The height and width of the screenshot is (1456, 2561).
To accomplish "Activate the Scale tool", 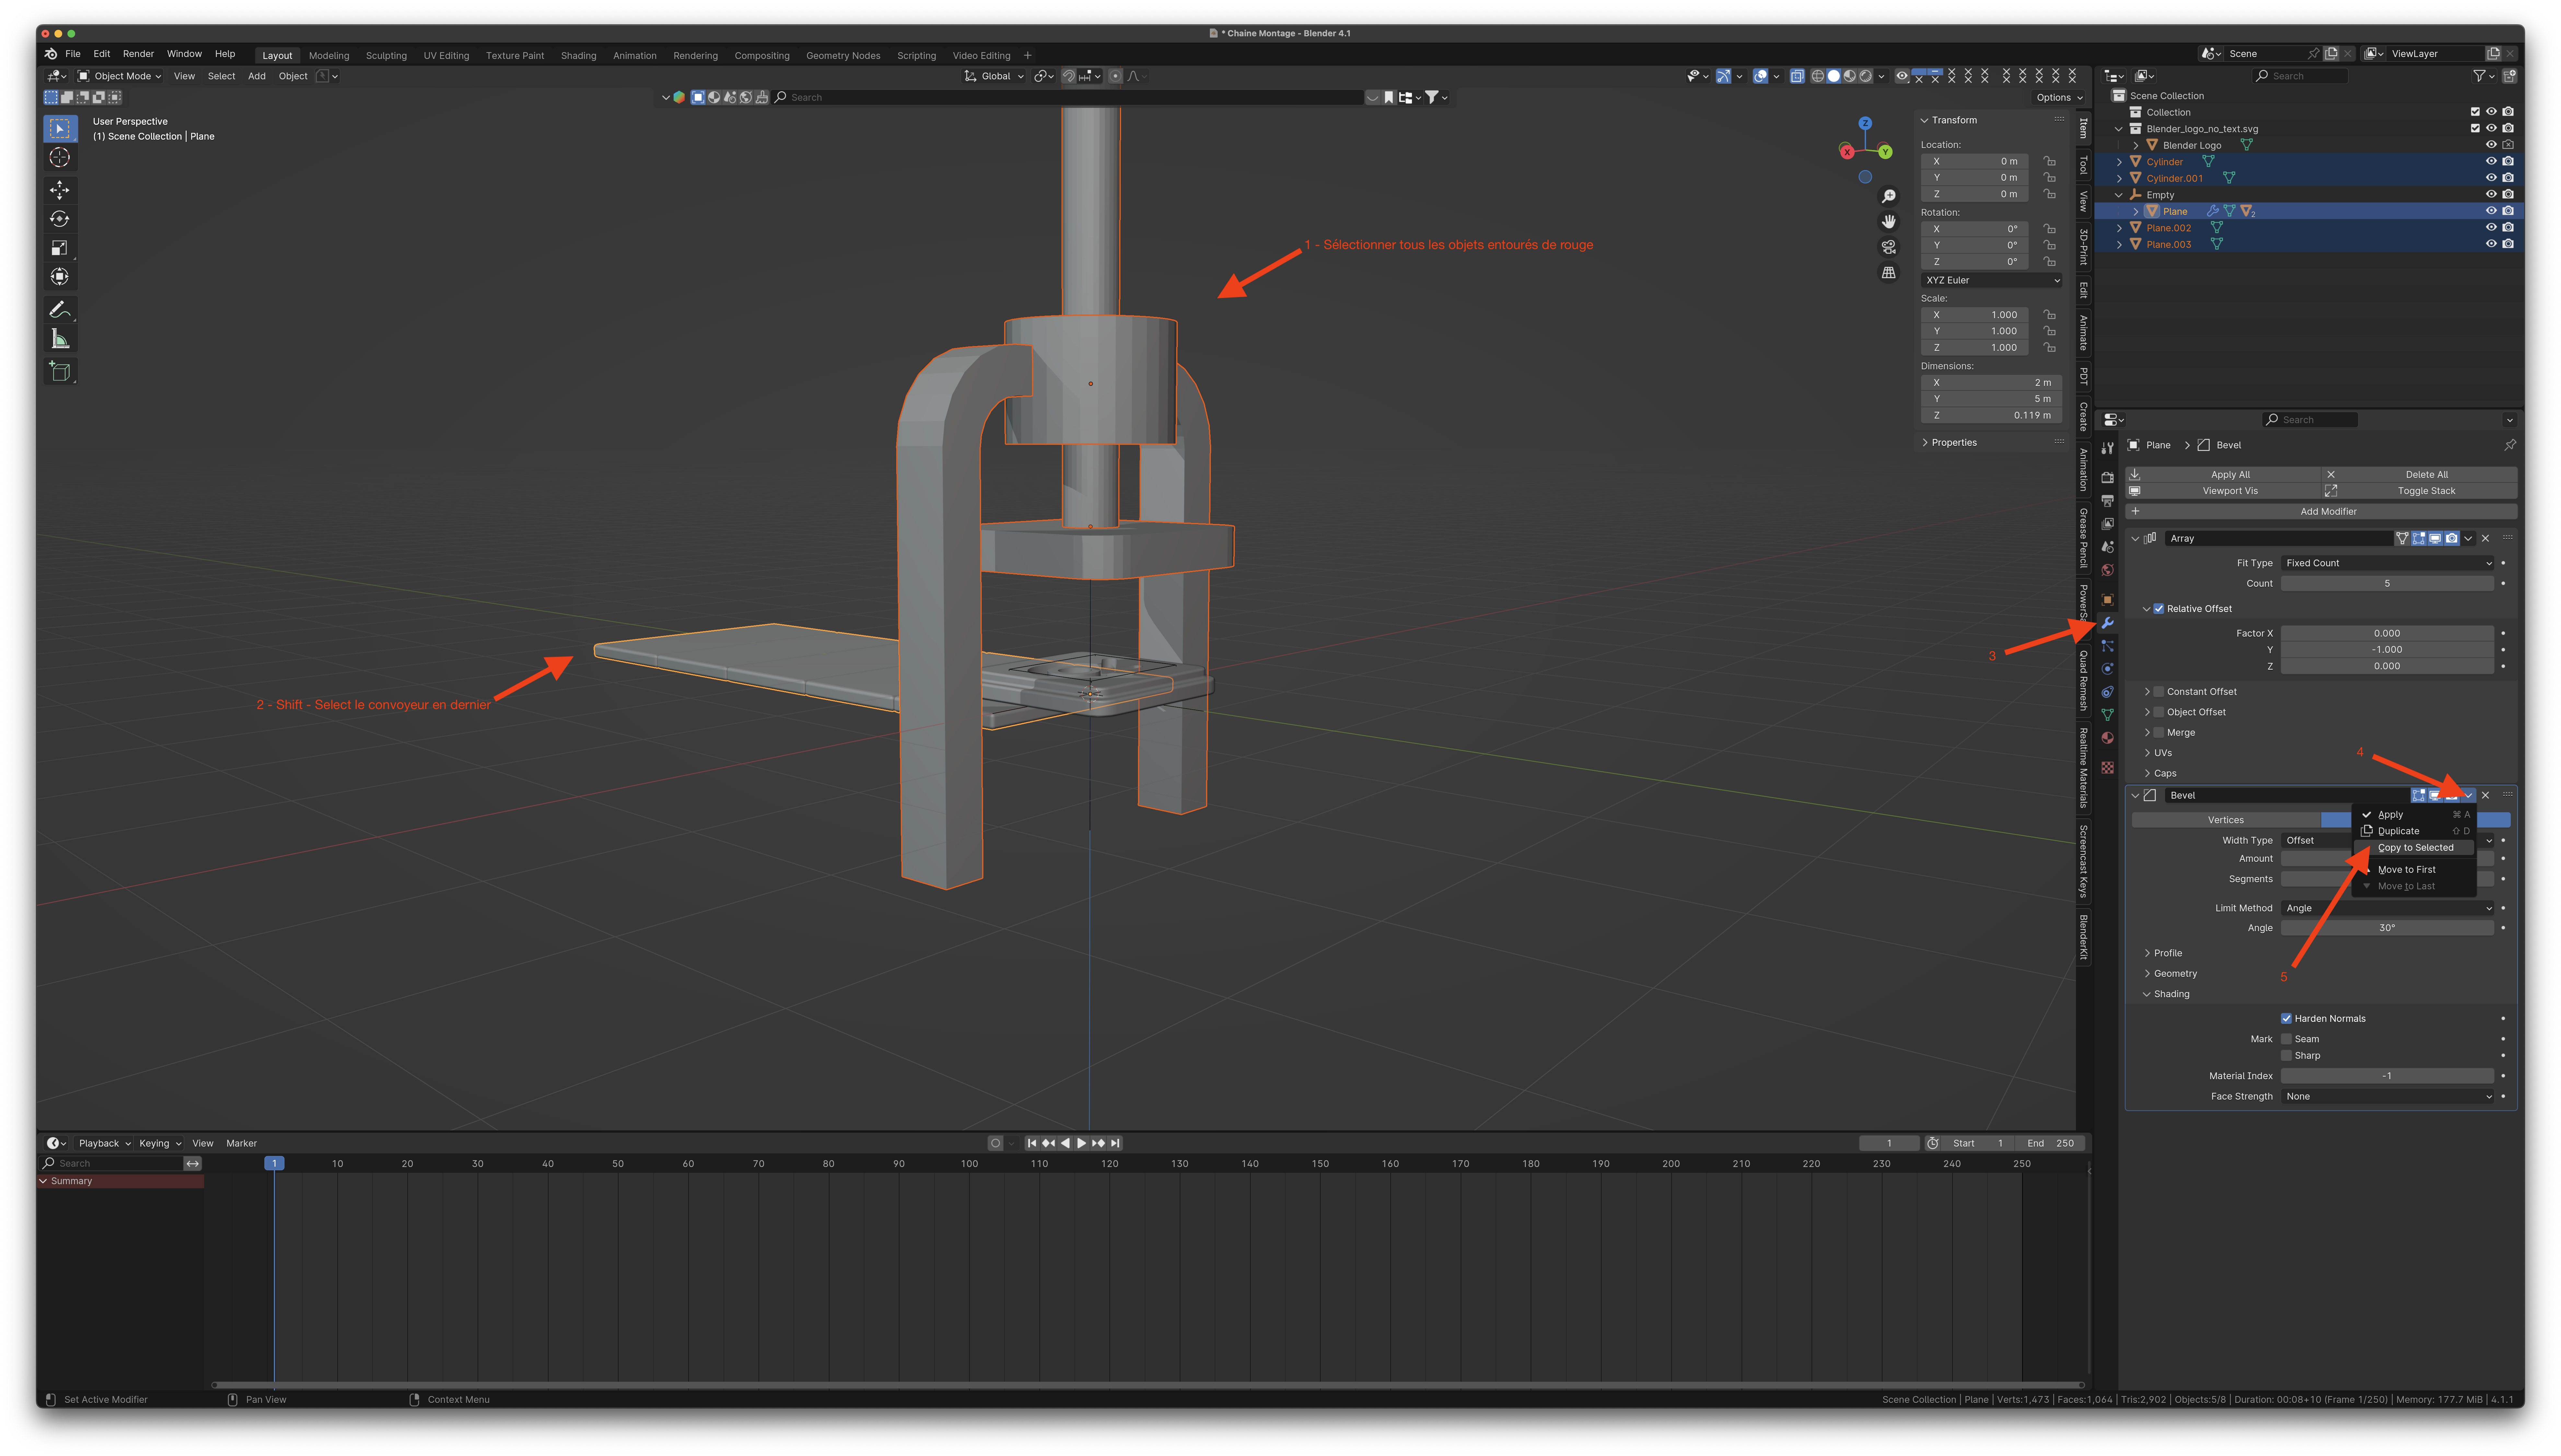I will 60,248.
